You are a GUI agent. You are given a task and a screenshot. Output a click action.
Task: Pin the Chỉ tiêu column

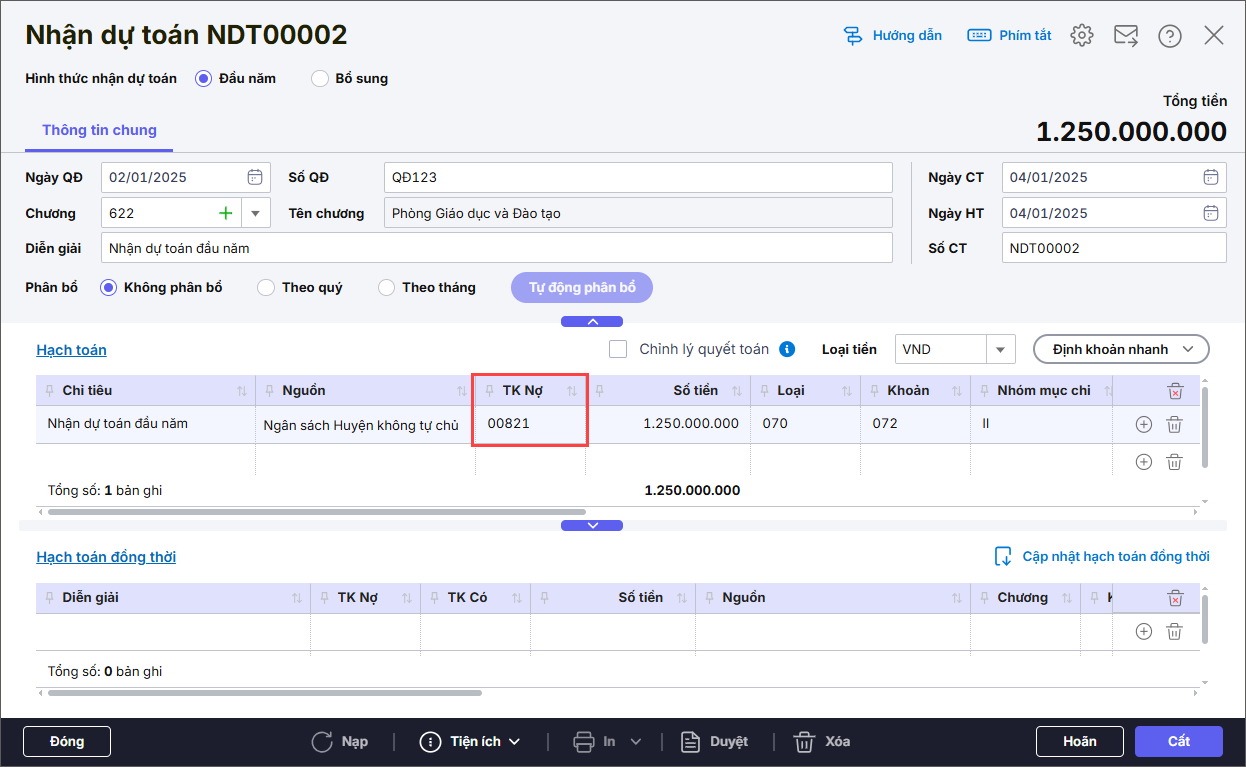pyautogui.click(x=48, y=391)
